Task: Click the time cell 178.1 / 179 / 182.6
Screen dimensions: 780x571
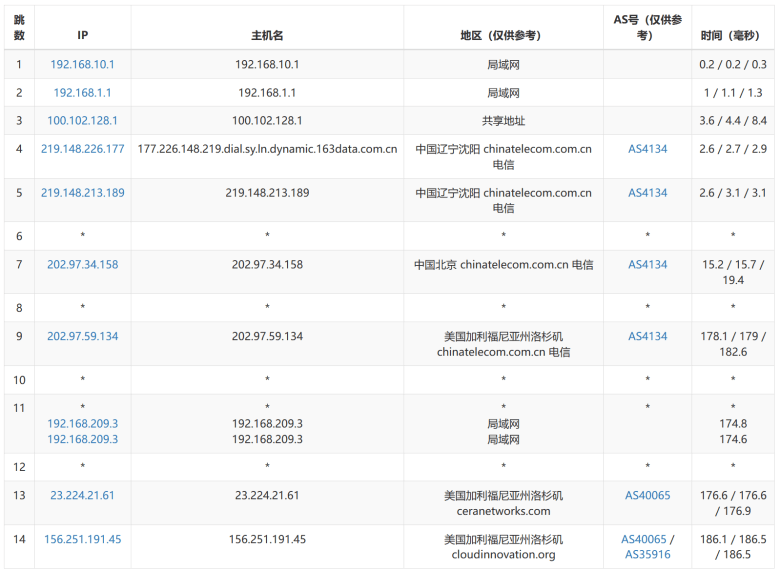Action: 733,344
